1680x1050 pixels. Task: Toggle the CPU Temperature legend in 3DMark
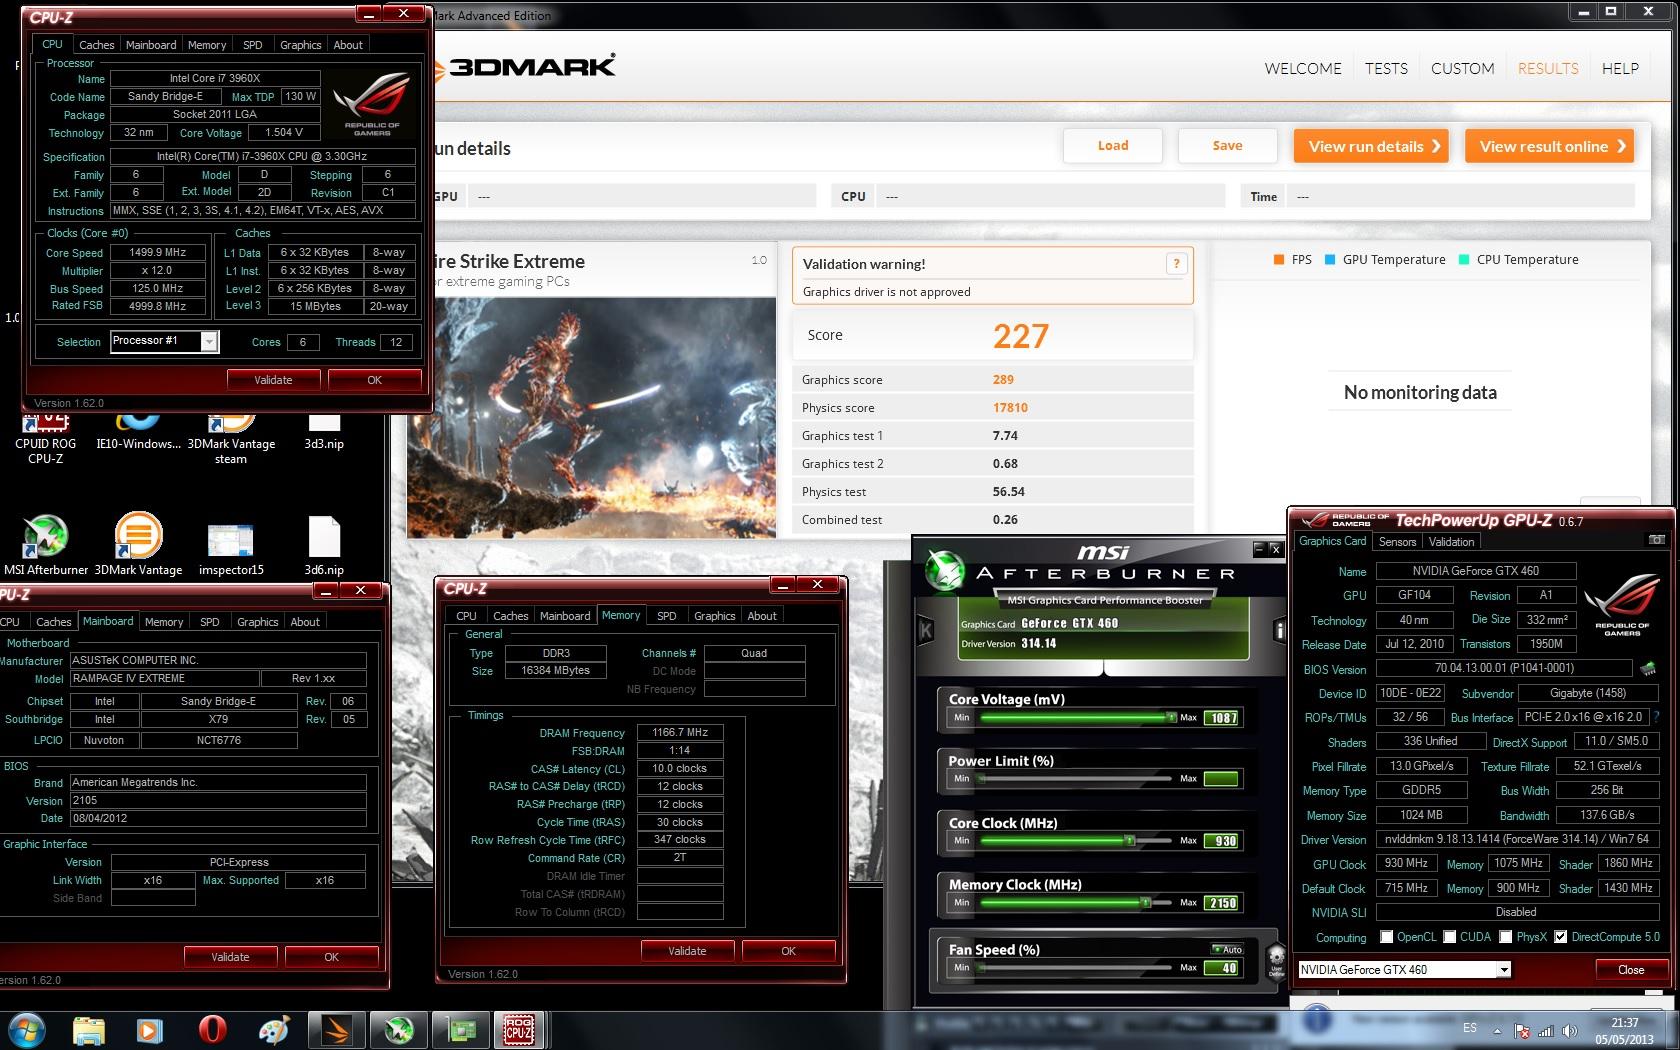pyautogui.click(x=1518, y=259)
